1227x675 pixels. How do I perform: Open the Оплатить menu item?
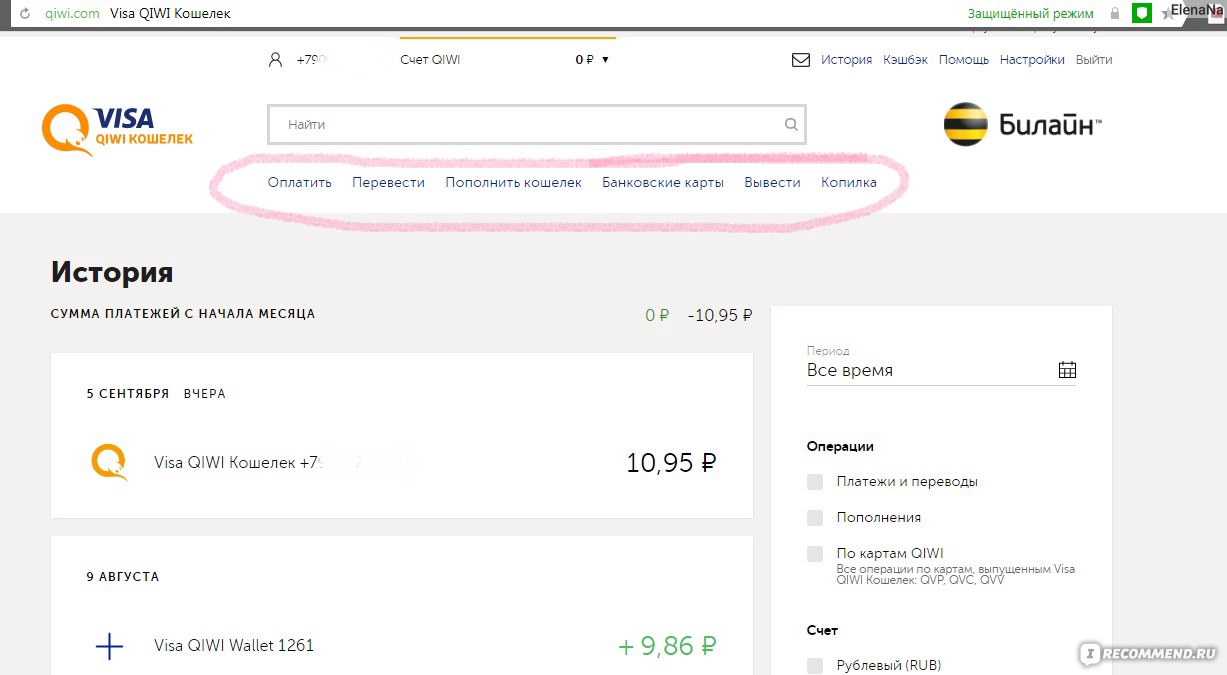pos(300,183)
